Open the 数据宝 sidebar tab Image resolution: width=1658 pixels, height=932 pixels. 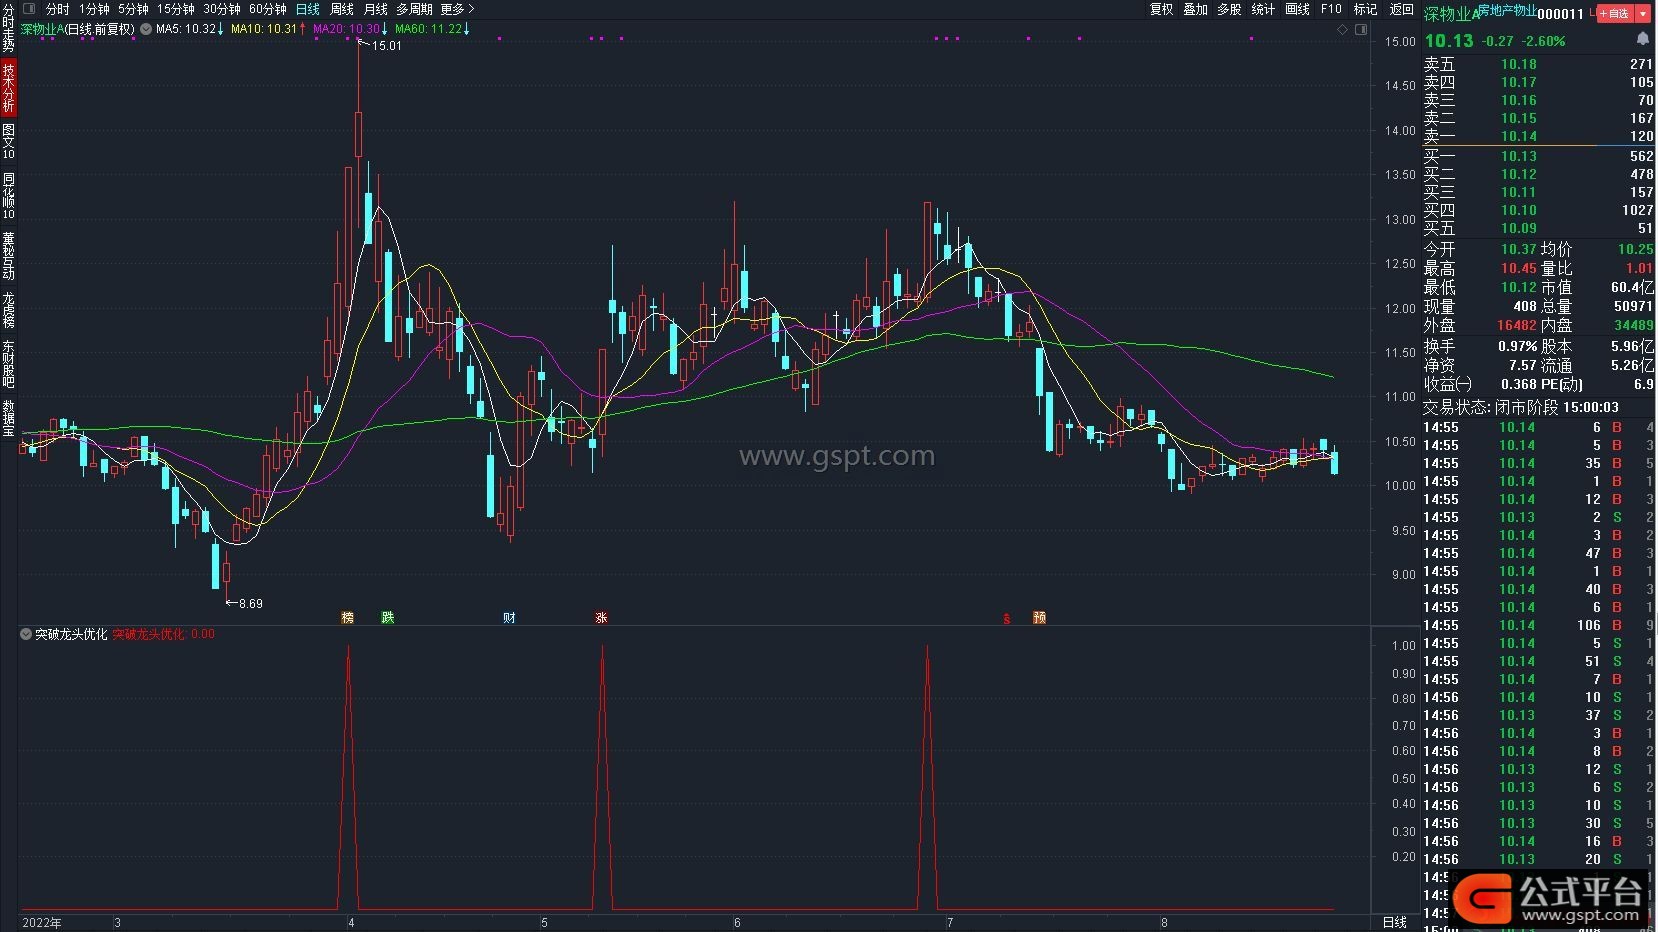(8, 419)
